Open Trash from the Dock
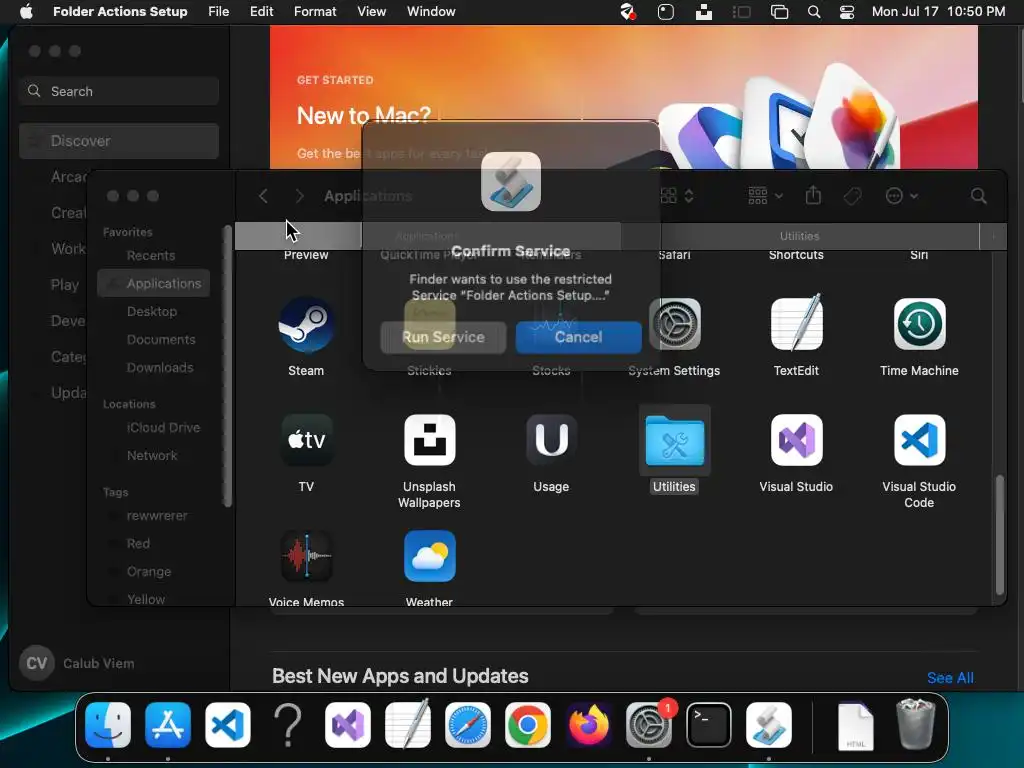1024x768 pixels. pos(916,724)
